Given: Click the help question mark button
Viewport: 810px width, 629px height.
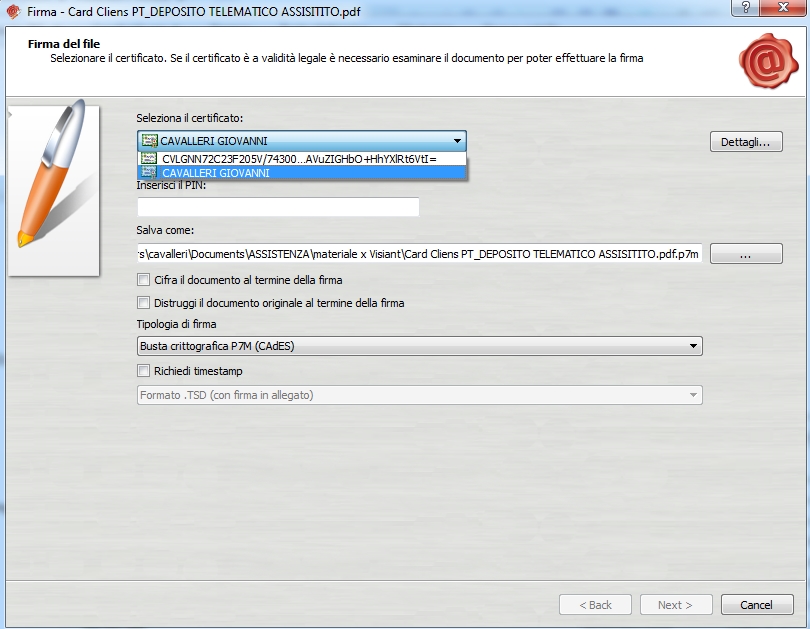Looking at the screenshot, I should coord(745,8).
